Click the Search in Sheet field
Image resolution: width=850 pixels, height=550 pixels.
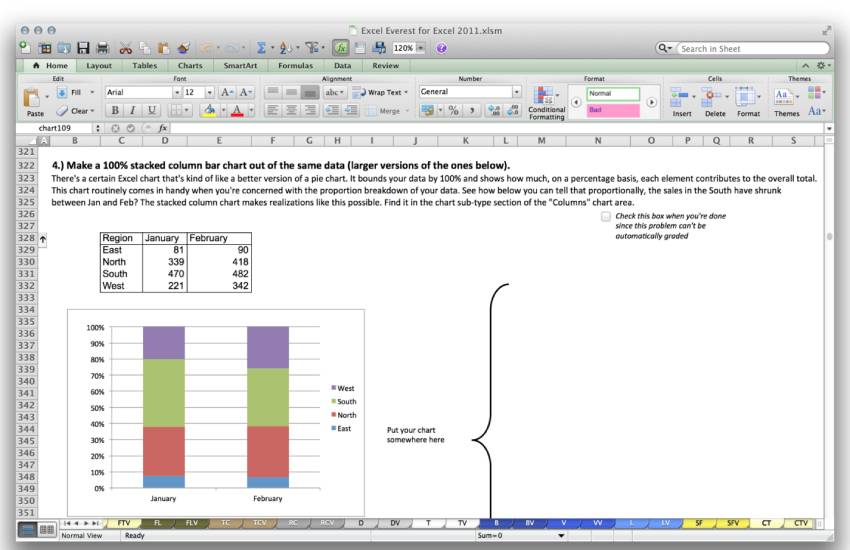click(x=752, y=49)
